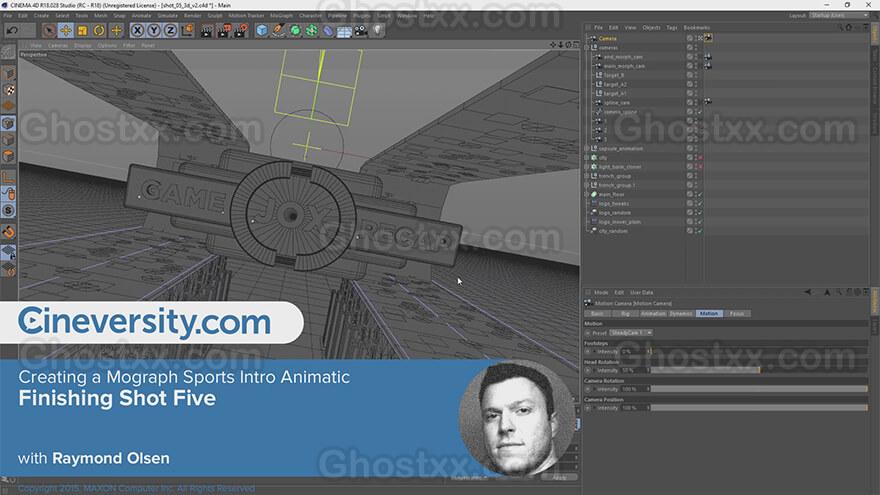Open the green generators (Subdivision Surface) palette

pos(295,30)
